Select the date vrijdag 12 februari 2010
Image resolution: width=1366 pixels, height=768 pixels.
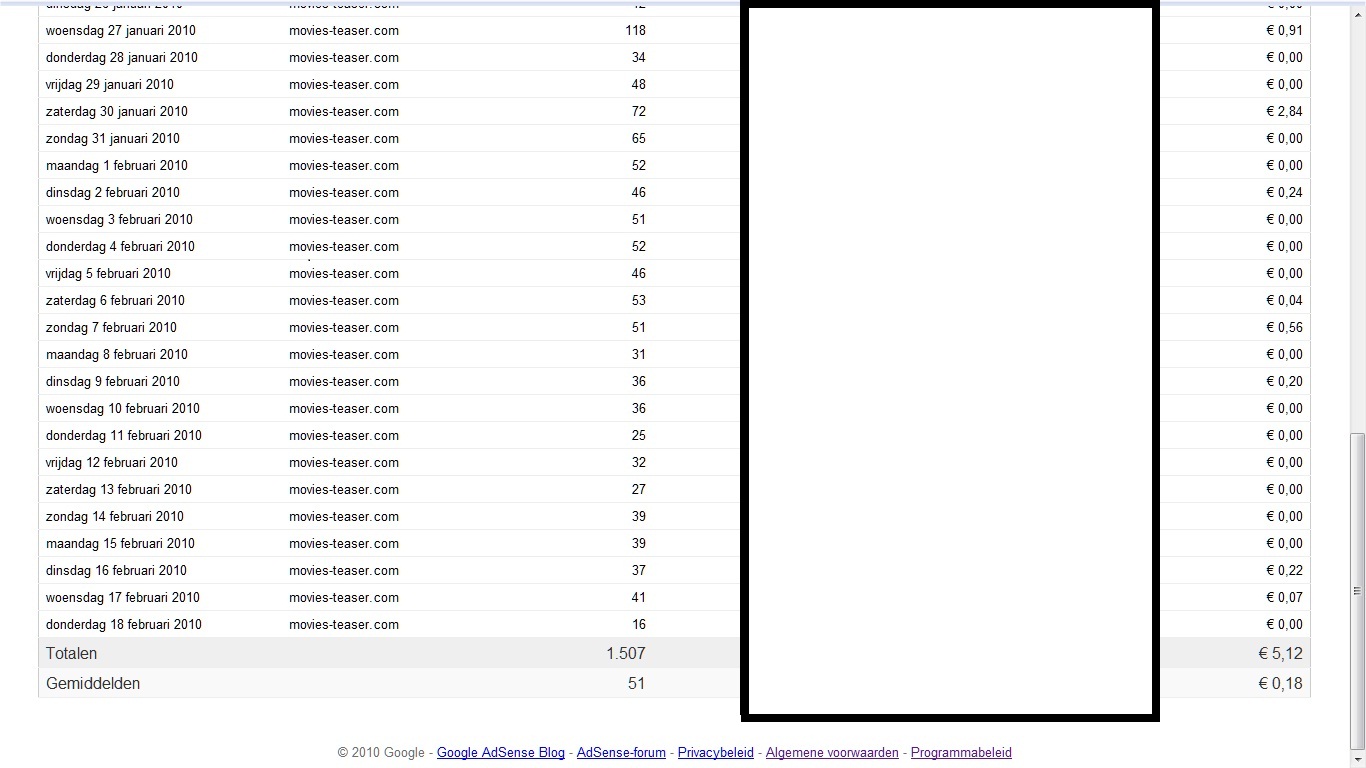point(112,462)
